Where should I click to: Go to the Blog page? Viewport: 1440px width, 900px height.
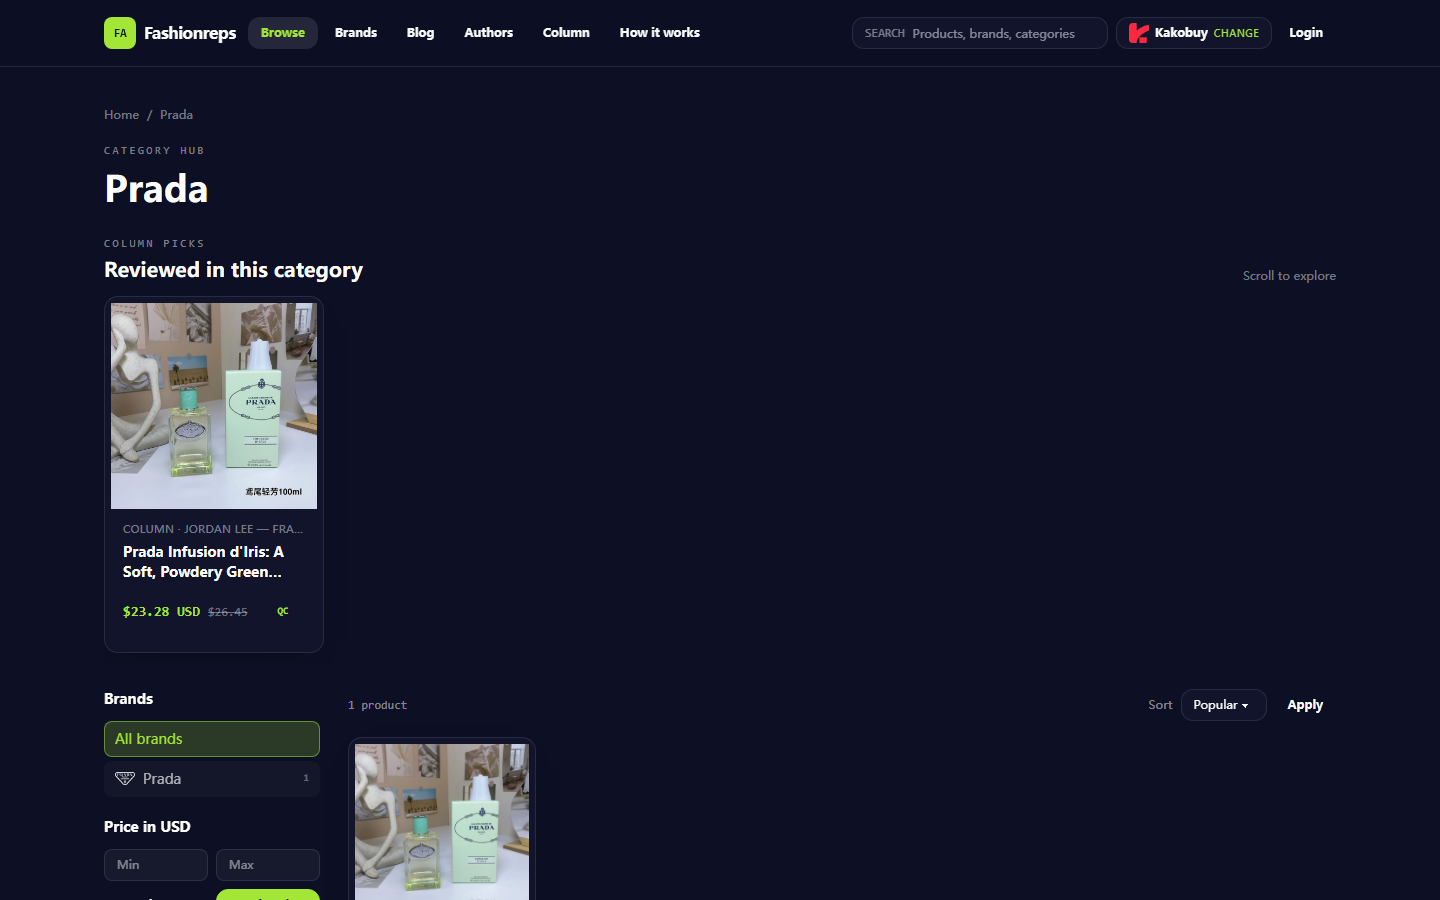(420, 33)
